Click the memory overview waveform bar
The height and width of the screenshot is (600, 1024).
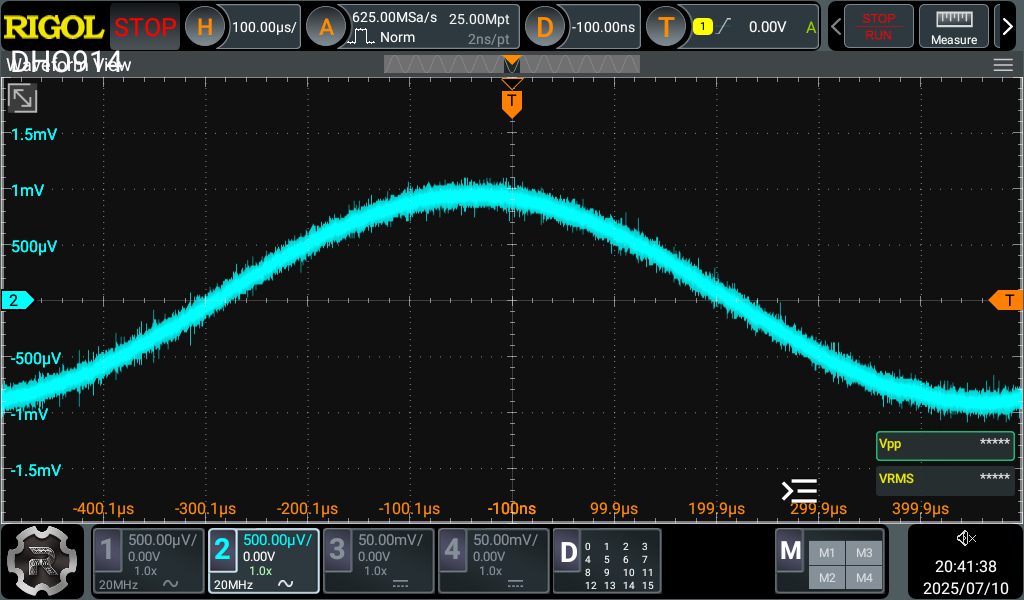click(511, 64)
